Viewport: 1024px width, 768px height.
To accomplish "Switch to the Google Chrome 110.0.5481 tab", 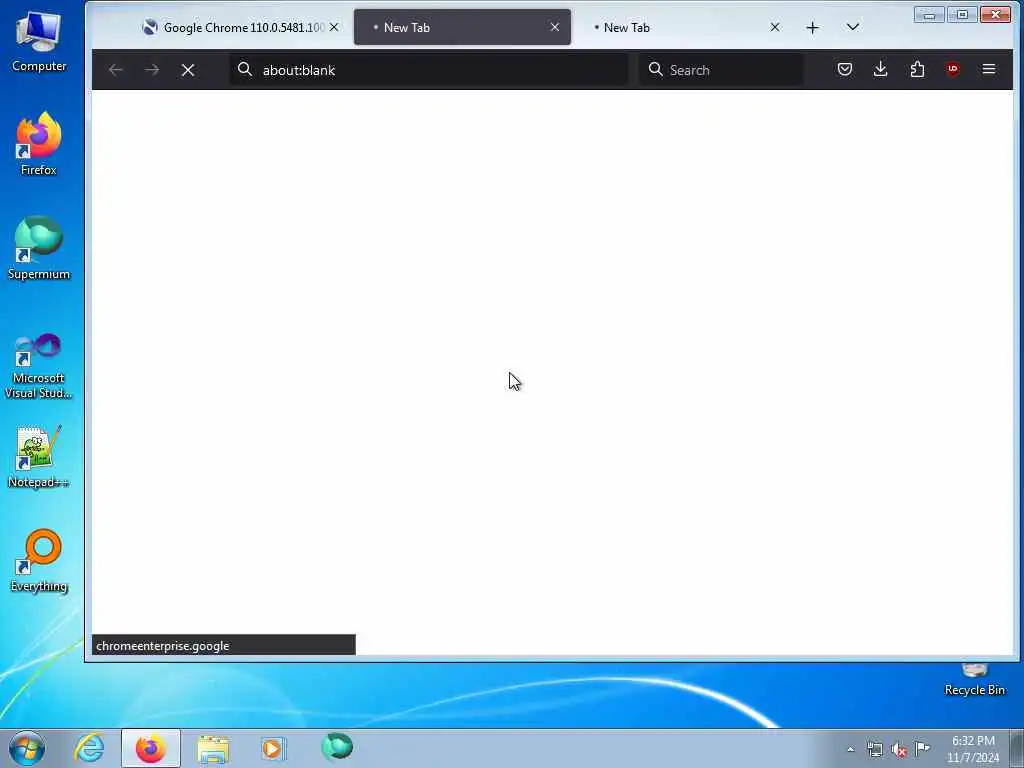I will click(242, 27).
